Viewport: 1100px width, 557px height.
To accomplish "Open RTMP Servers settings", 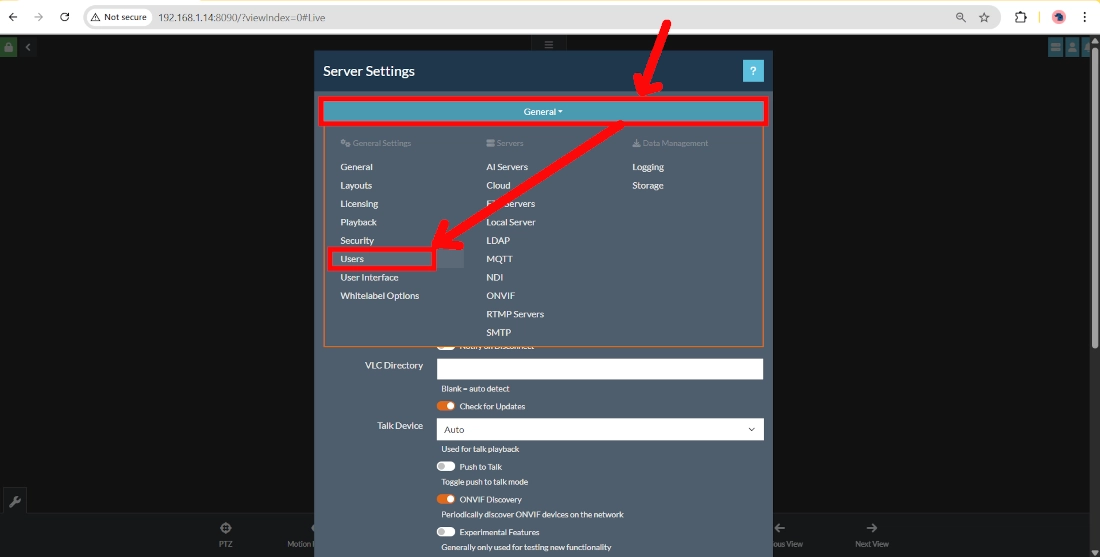I will click(x=515, y=314).
